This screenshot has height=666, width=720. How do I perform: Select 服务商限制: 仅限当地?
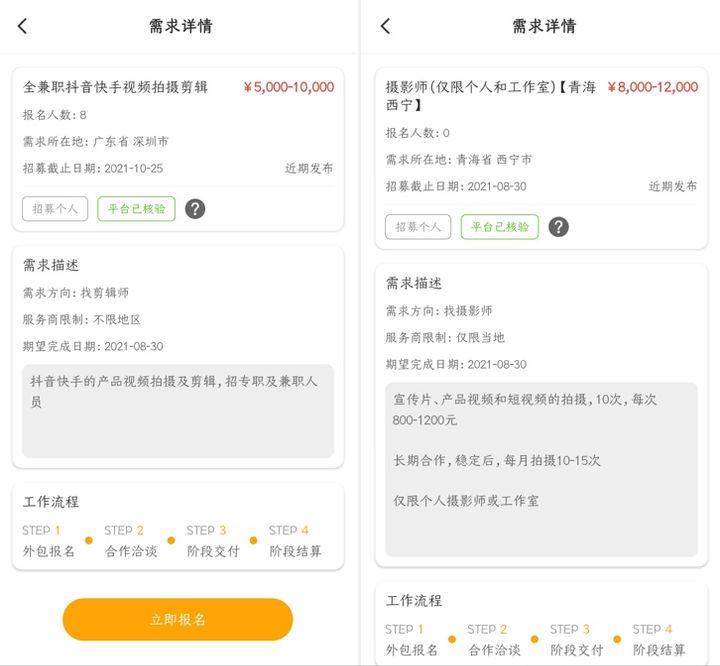click(x=445, y=338)
